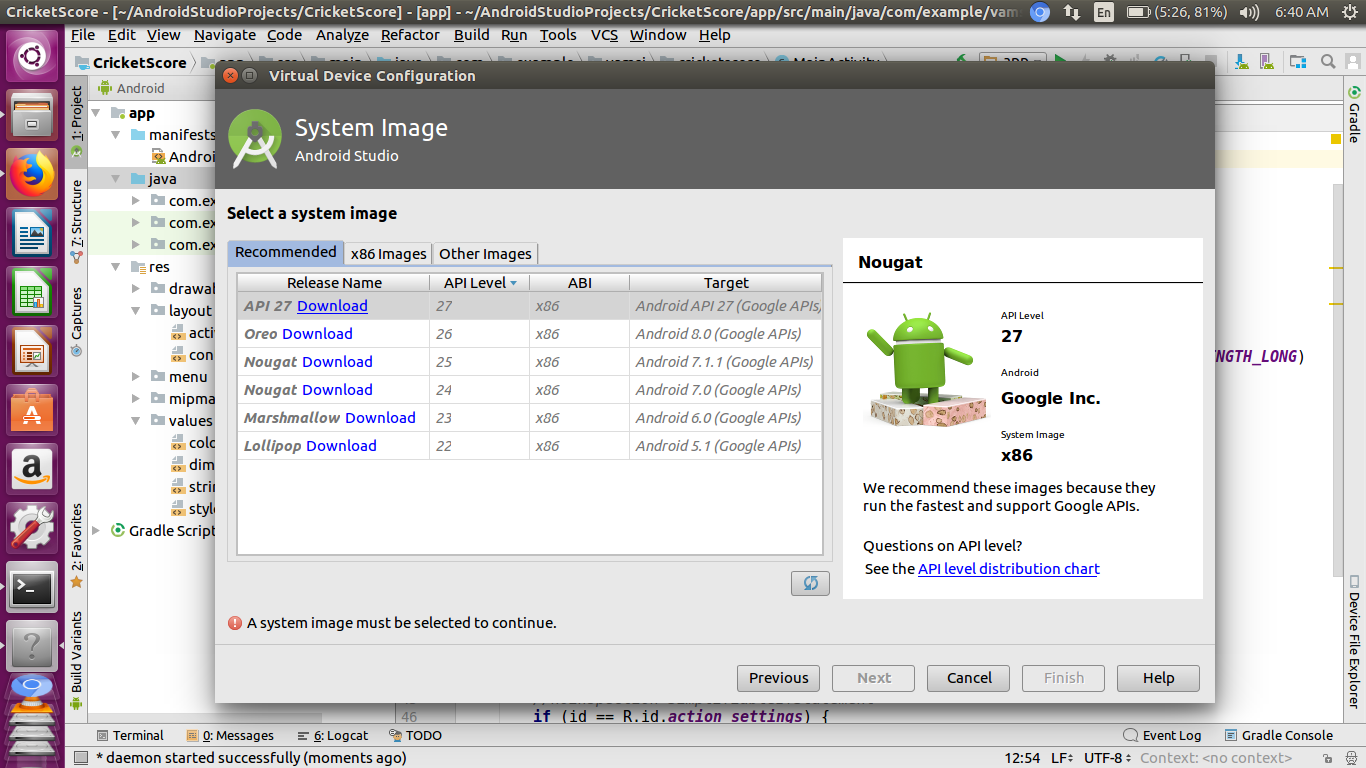Open System Settings wrench-gear launcher icon

click(32, 529)
